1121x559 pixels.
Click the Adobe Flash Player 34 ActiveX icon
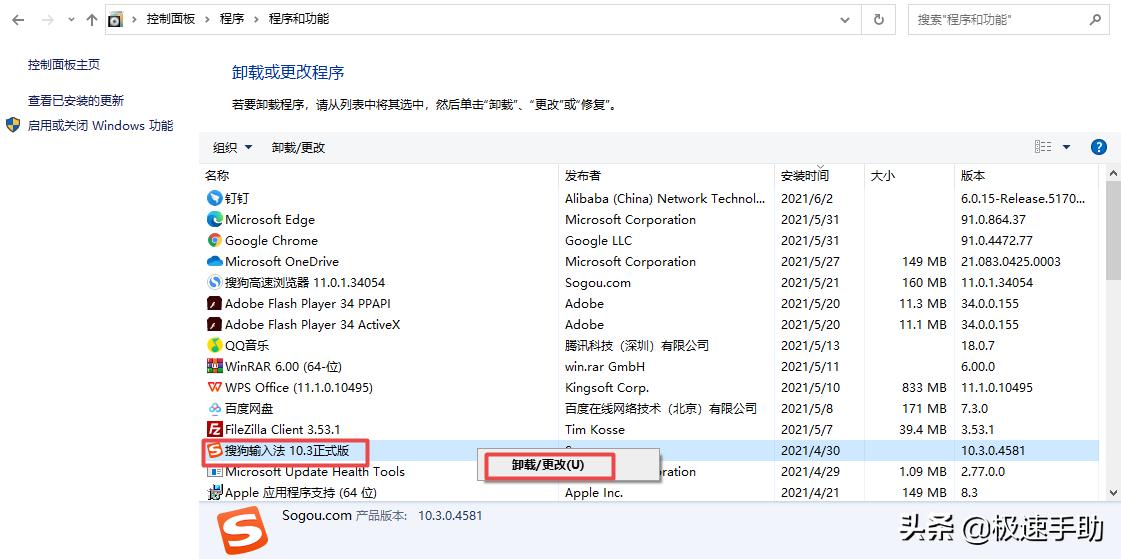[214, 325]
